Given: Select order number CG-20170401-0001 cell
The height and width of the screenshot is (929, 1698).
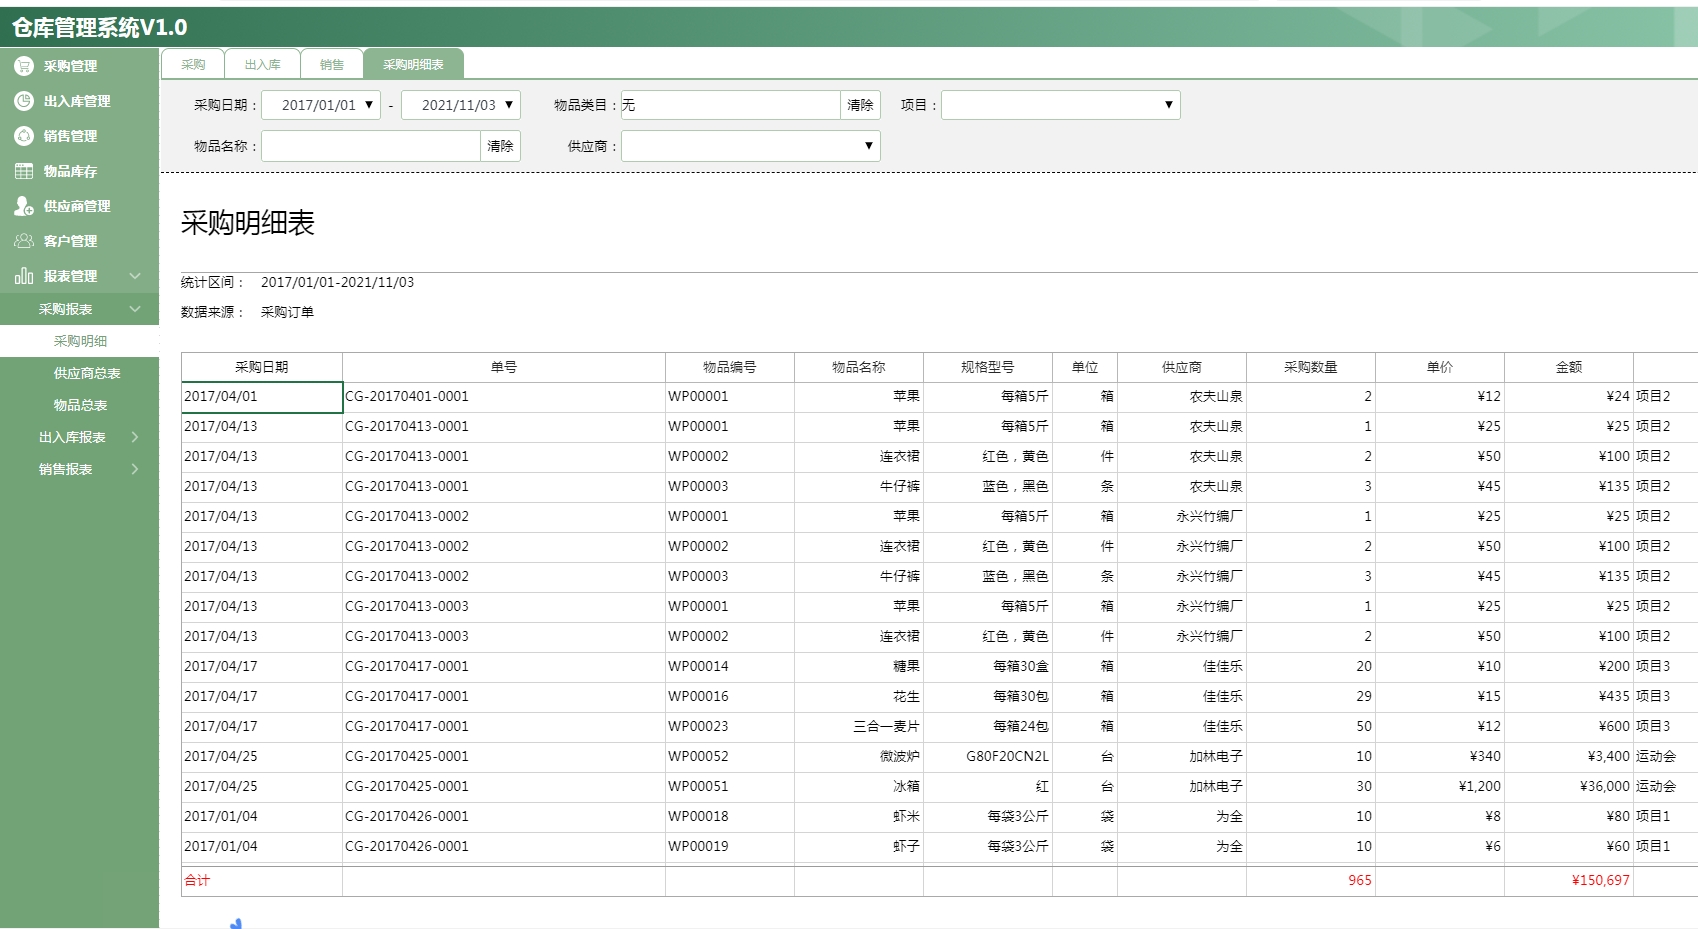Looking at the screenshot, I should pyautogui.click(x=504, y=397).
